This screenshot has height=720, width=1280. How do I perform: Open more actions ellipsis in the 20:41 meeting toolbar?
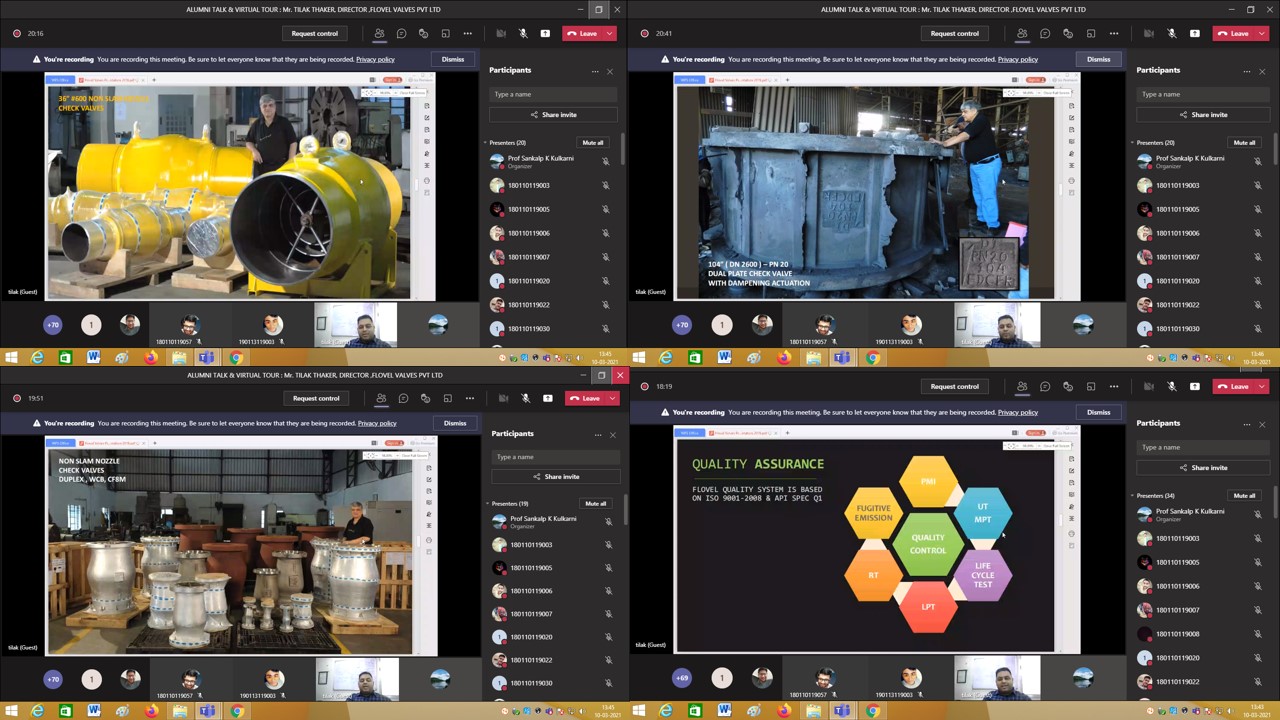click(1113, 33)
